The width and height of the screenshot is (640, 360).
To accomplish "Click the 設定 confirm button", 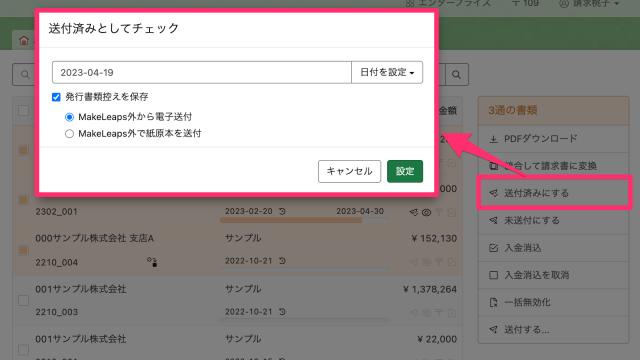I will point(405,171).
